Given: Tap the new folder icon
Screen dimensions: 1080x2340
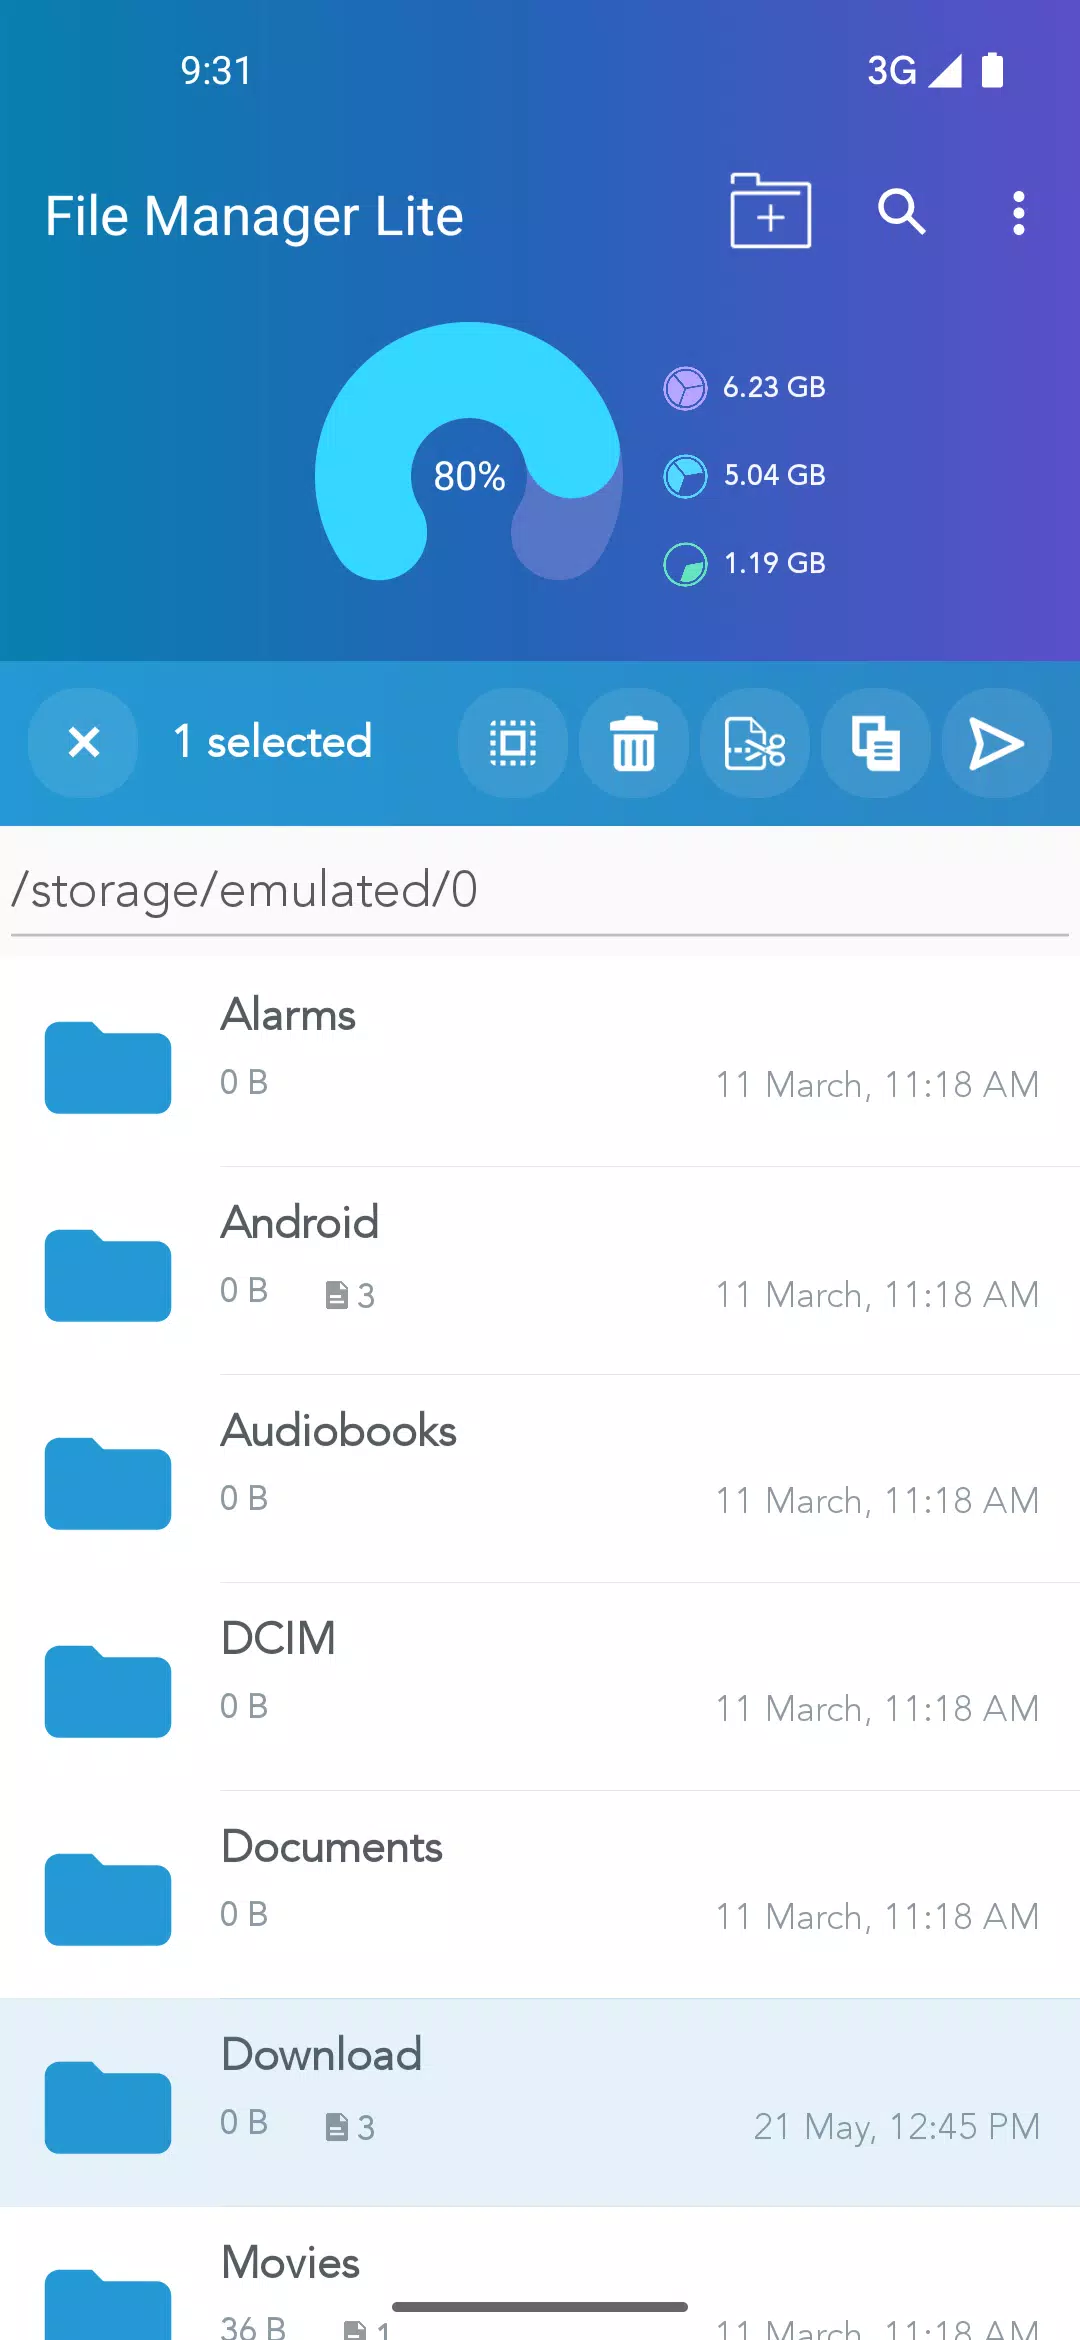Looking at the screenshot, I should tap(770, 212).
